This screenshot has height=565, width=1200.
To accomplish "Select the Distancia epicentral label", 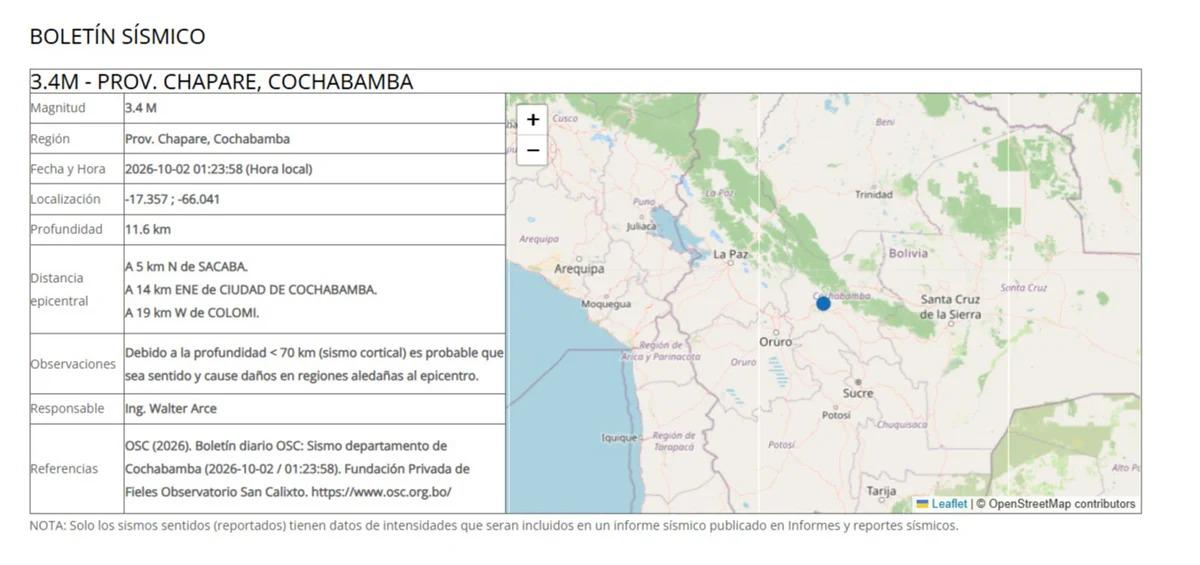I will click(x=59, y=289).
